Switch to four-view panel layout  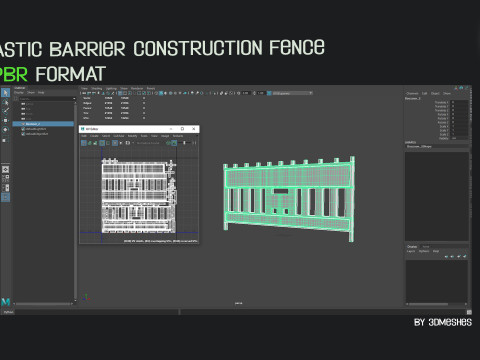[x=6, y=179]
